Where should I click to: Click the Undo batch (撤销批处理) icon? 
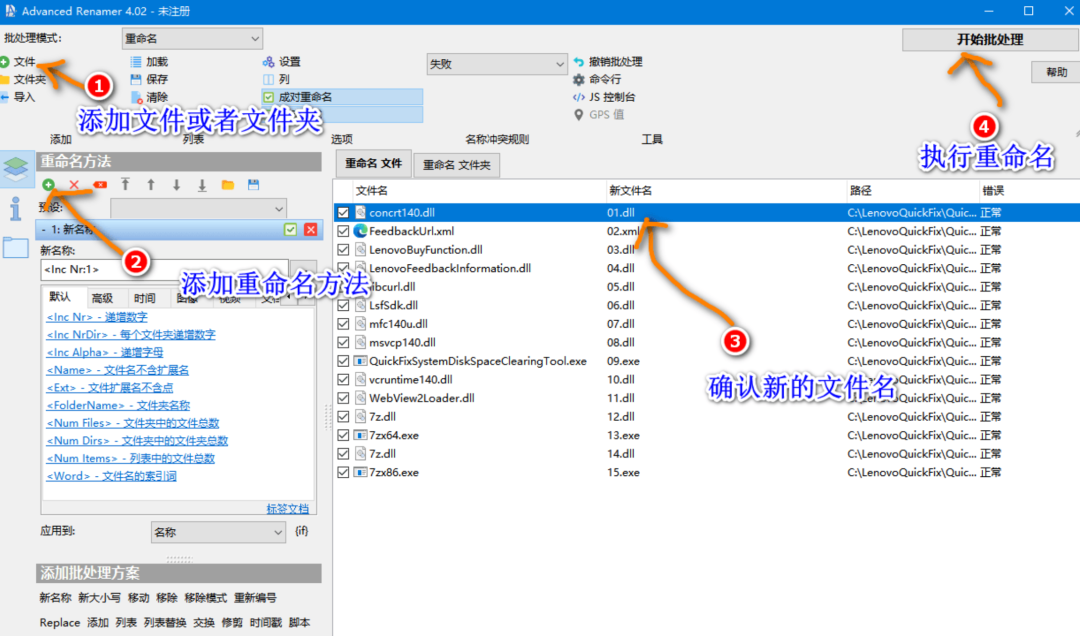579,62
